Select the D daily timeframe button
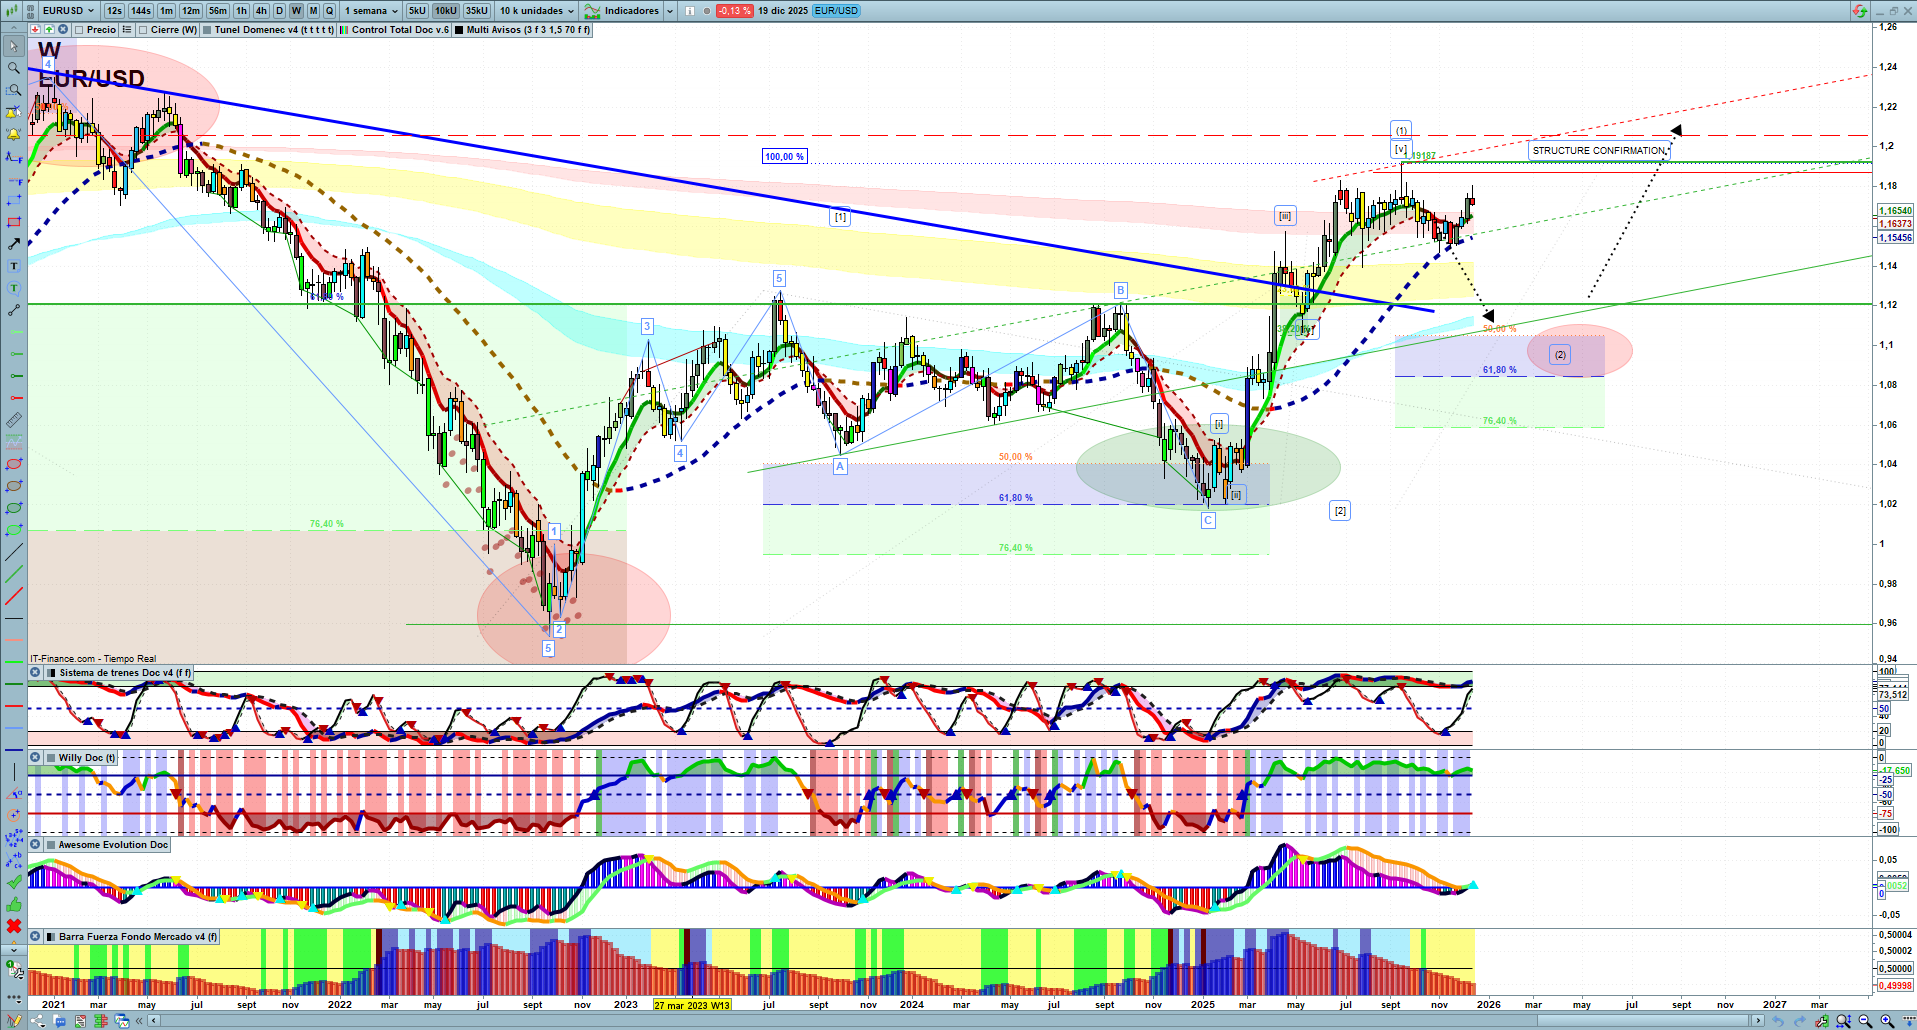 280,11
